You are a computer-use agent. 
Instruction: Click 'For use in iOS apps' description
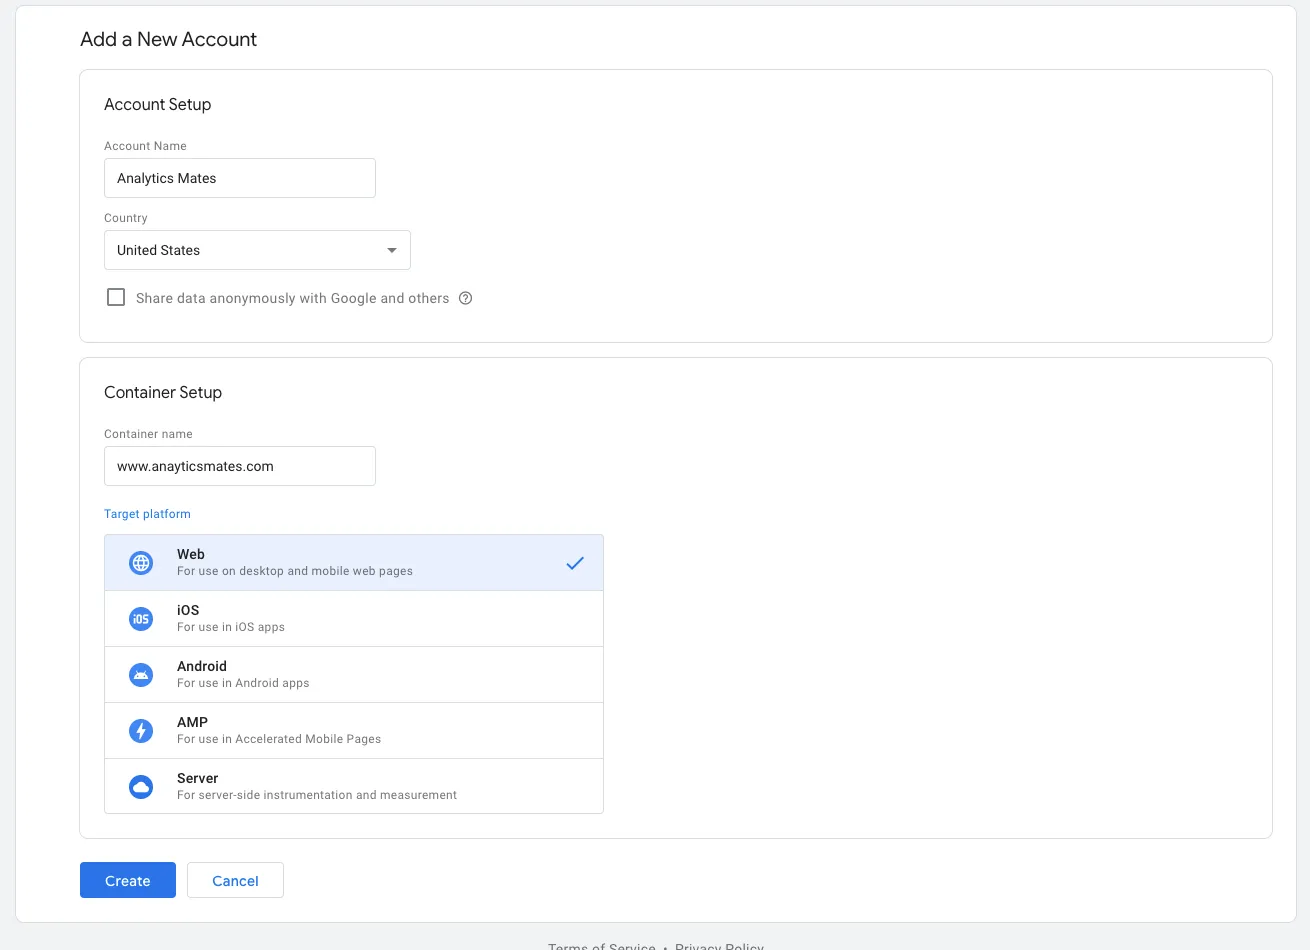click(x=231, y=627)
